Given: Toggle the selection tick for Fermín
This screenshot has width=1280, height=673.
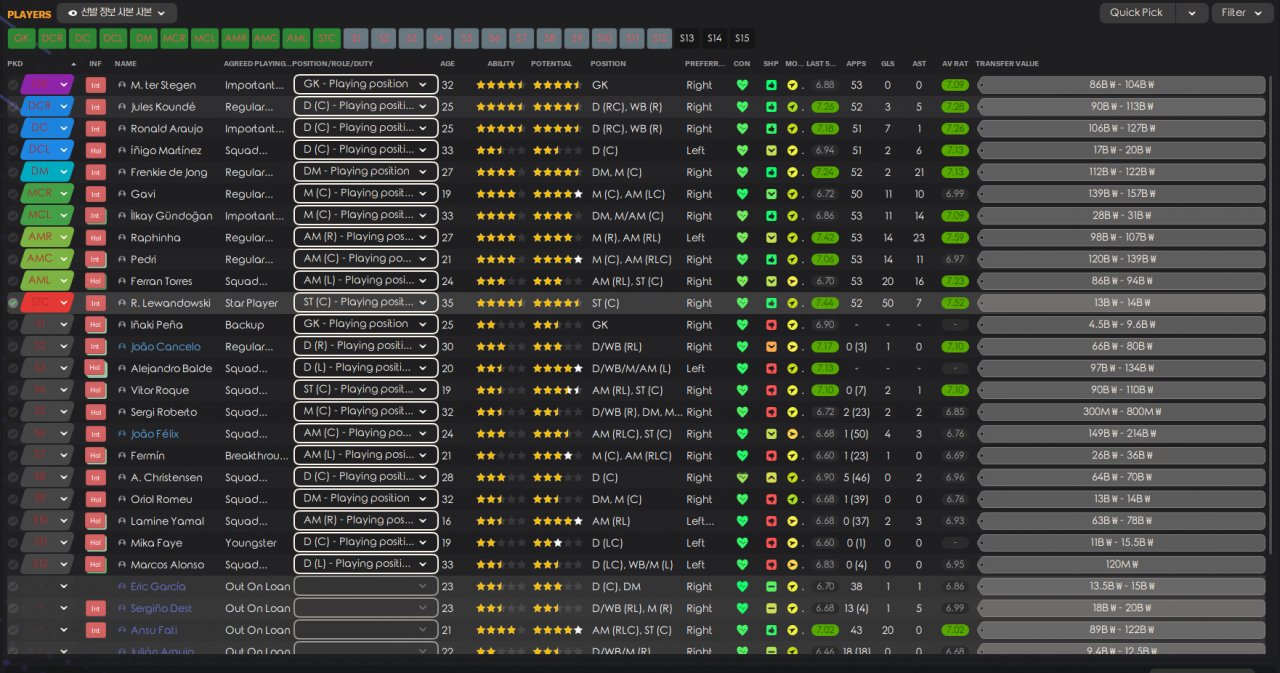Looking at the screenshot, I should point(12,456).
